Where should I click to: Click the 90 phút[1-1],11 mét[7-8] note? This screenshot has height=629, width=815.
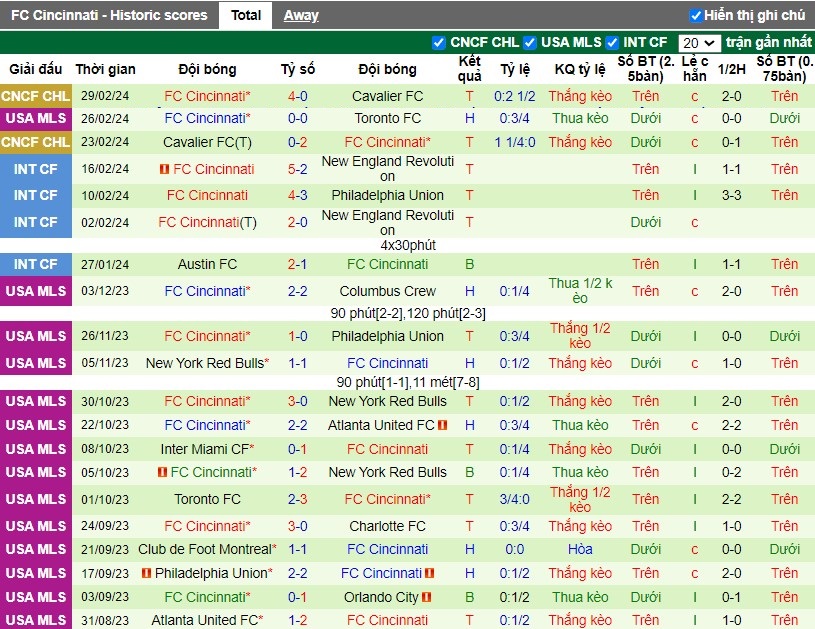[408, 382]
